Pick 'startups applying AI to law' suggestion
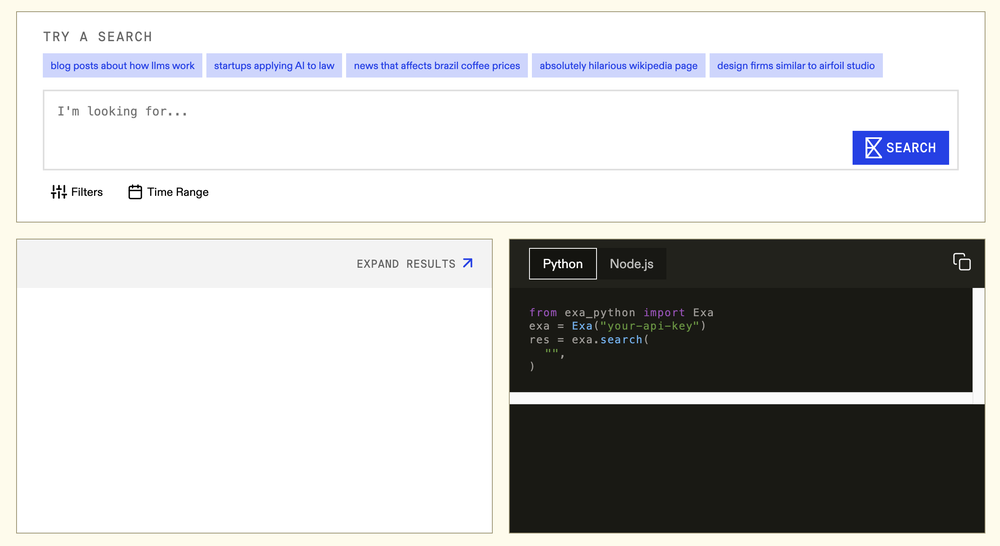Screen dimensions: 1000x546 coord(274,66)
